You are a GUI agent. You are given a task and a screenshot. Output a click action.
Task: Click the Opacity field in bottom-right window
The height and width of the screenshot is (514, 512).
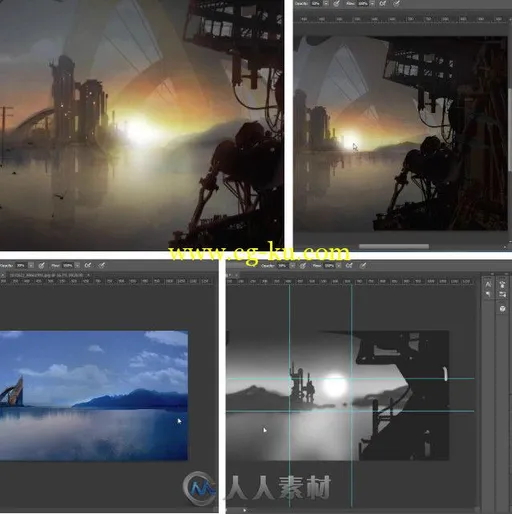(x=283, y=266)
